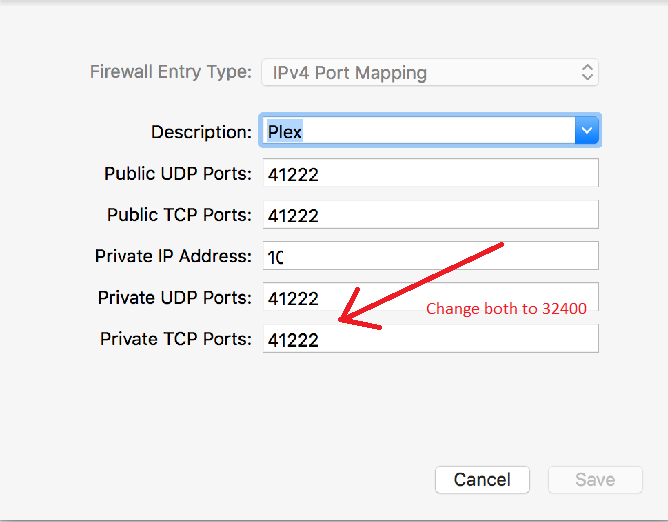This screenshot has height=522, width=668.
Task: Click the "Public TCP Ports:" label
Action: [x=179, y=215]
